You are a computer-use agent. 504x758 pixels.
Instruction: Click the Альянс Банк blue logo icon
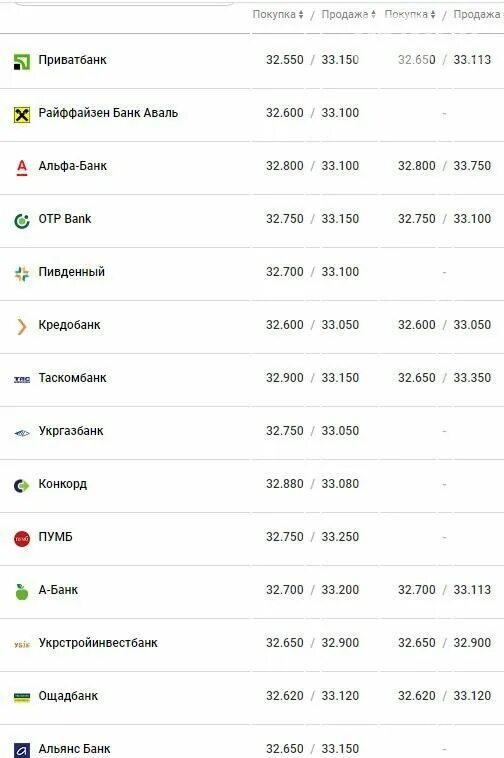(x=22, y=750)
